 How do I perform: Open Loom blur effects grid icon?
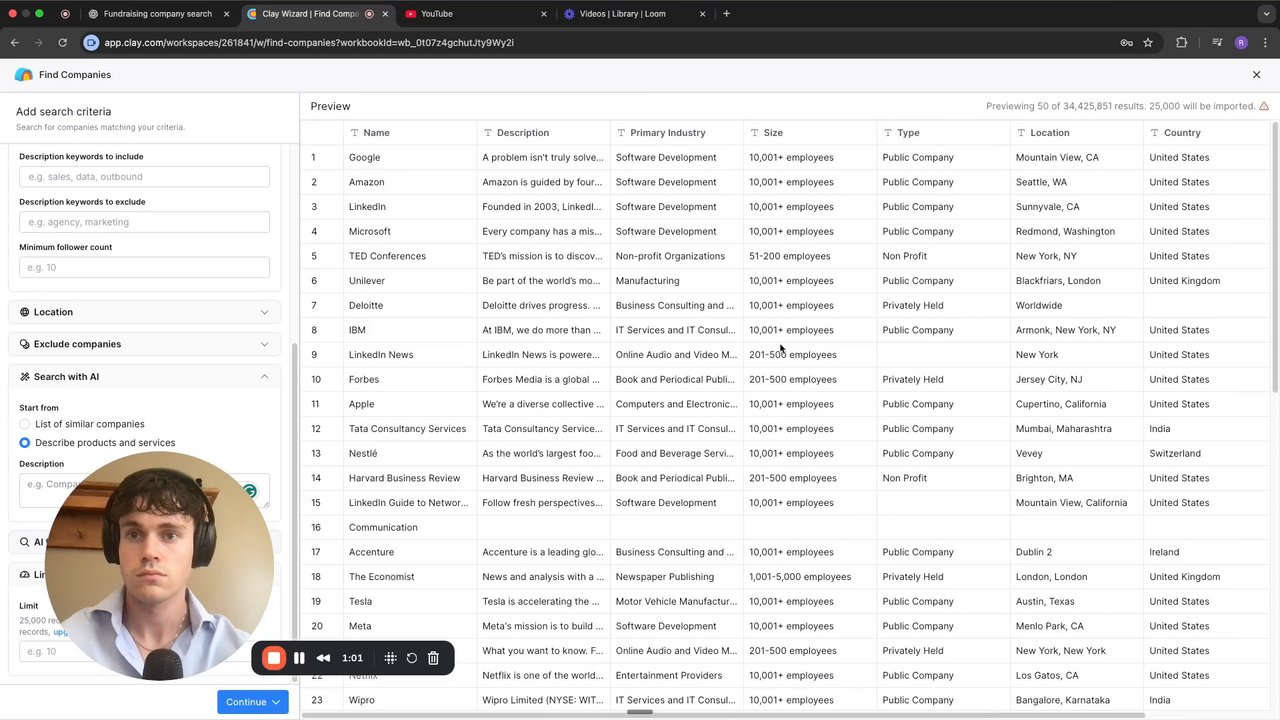click(390, 658)
